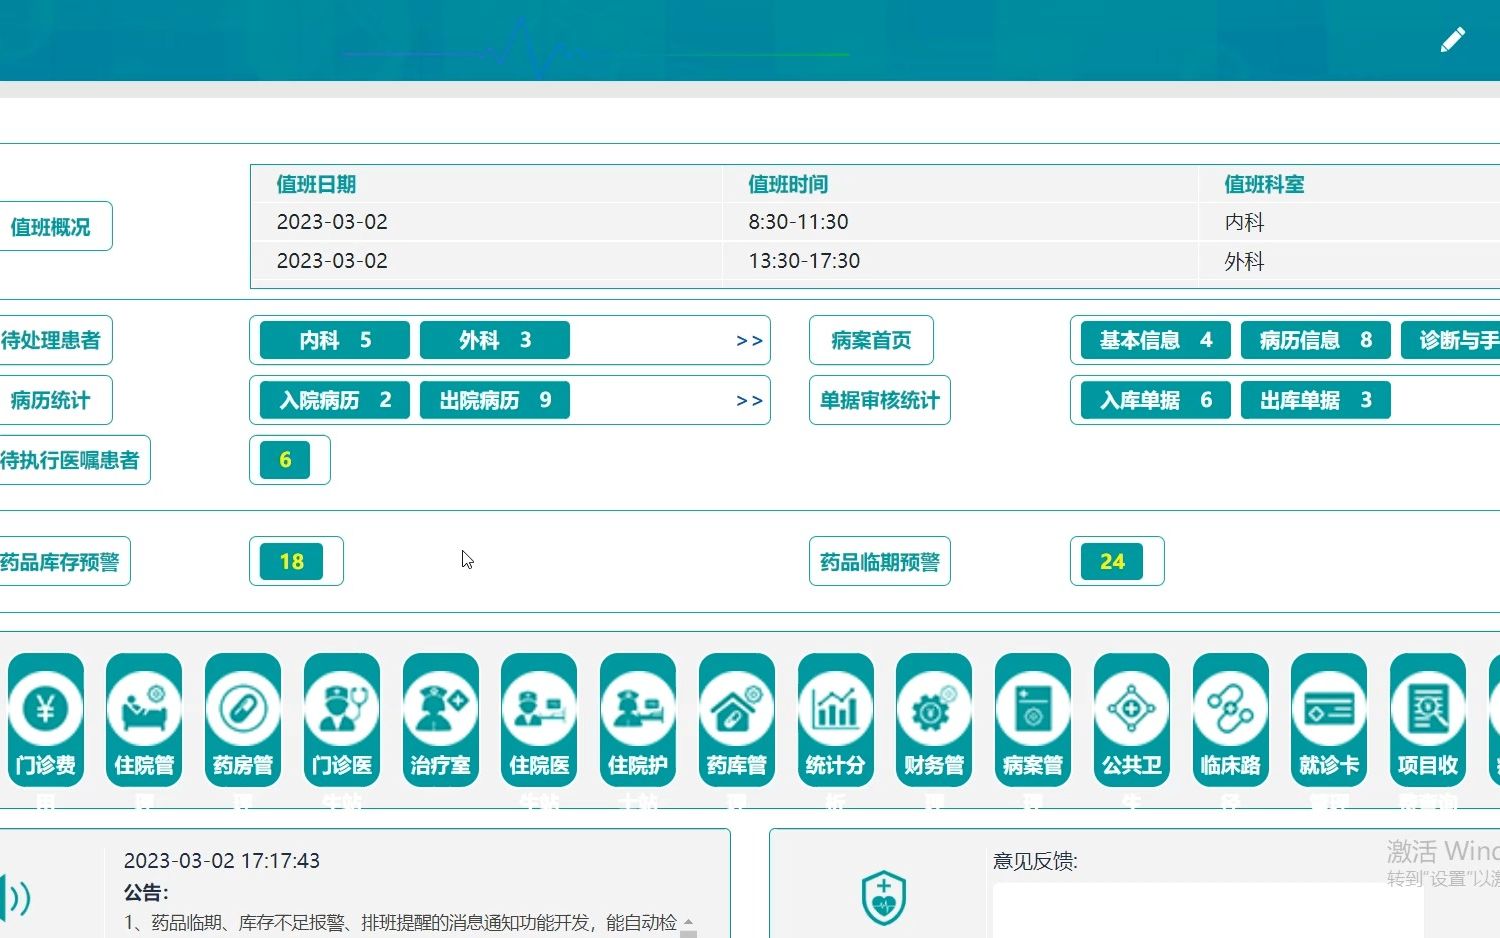Screen dimensions: 1500x938
Task: Open the 治疗室 module icon
Action: pos(440,718)
